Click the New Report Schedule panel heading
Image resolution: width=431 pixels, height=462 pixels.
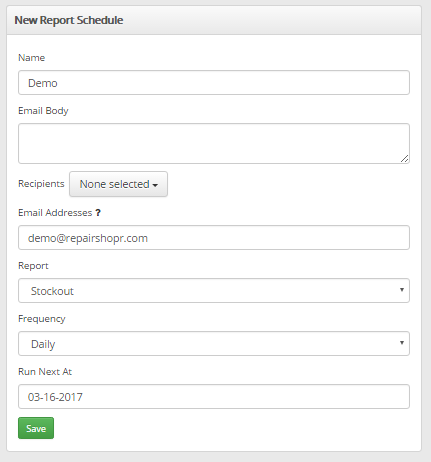[69, 20]
